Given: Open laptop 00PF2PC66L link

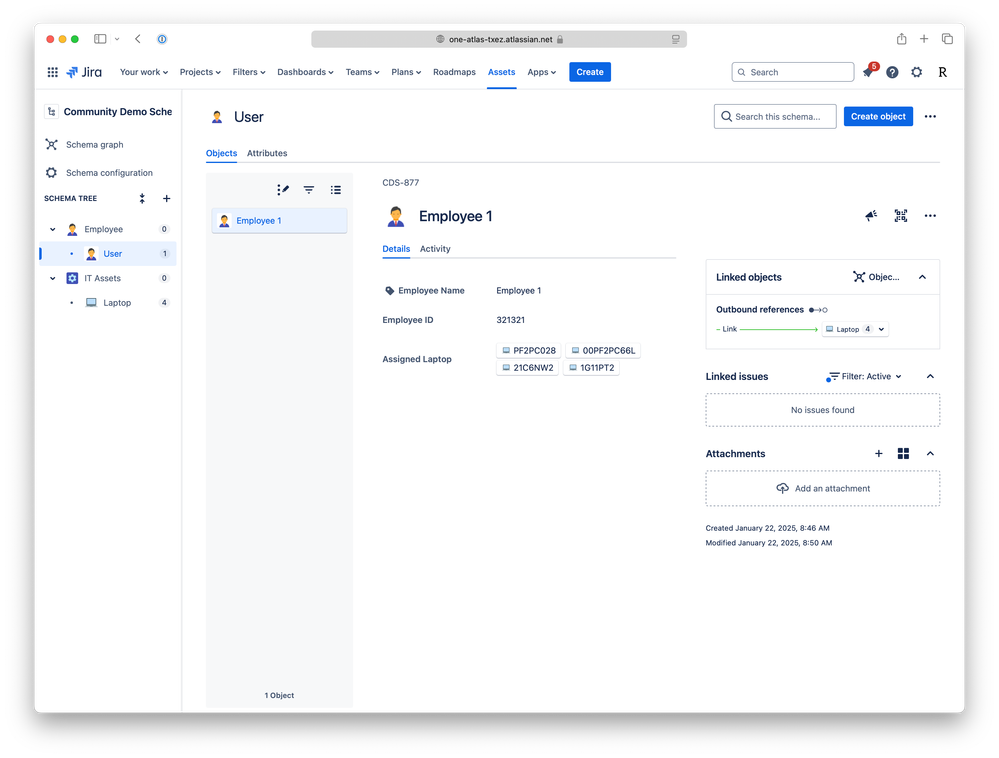Looking at the screenshot, I should click(603, 350).
